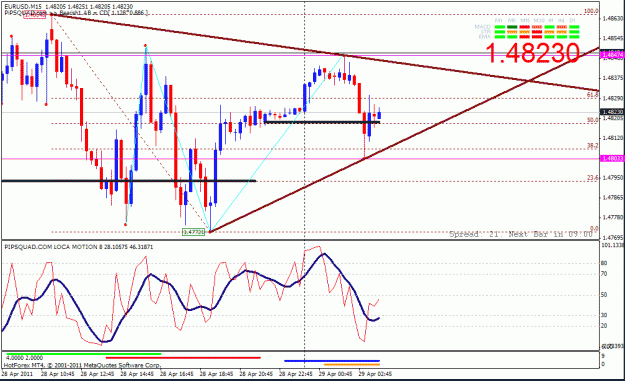Select the large red 1.48230 price display
The height and width of the screenshot is (381, 625).
click(533, 53)
